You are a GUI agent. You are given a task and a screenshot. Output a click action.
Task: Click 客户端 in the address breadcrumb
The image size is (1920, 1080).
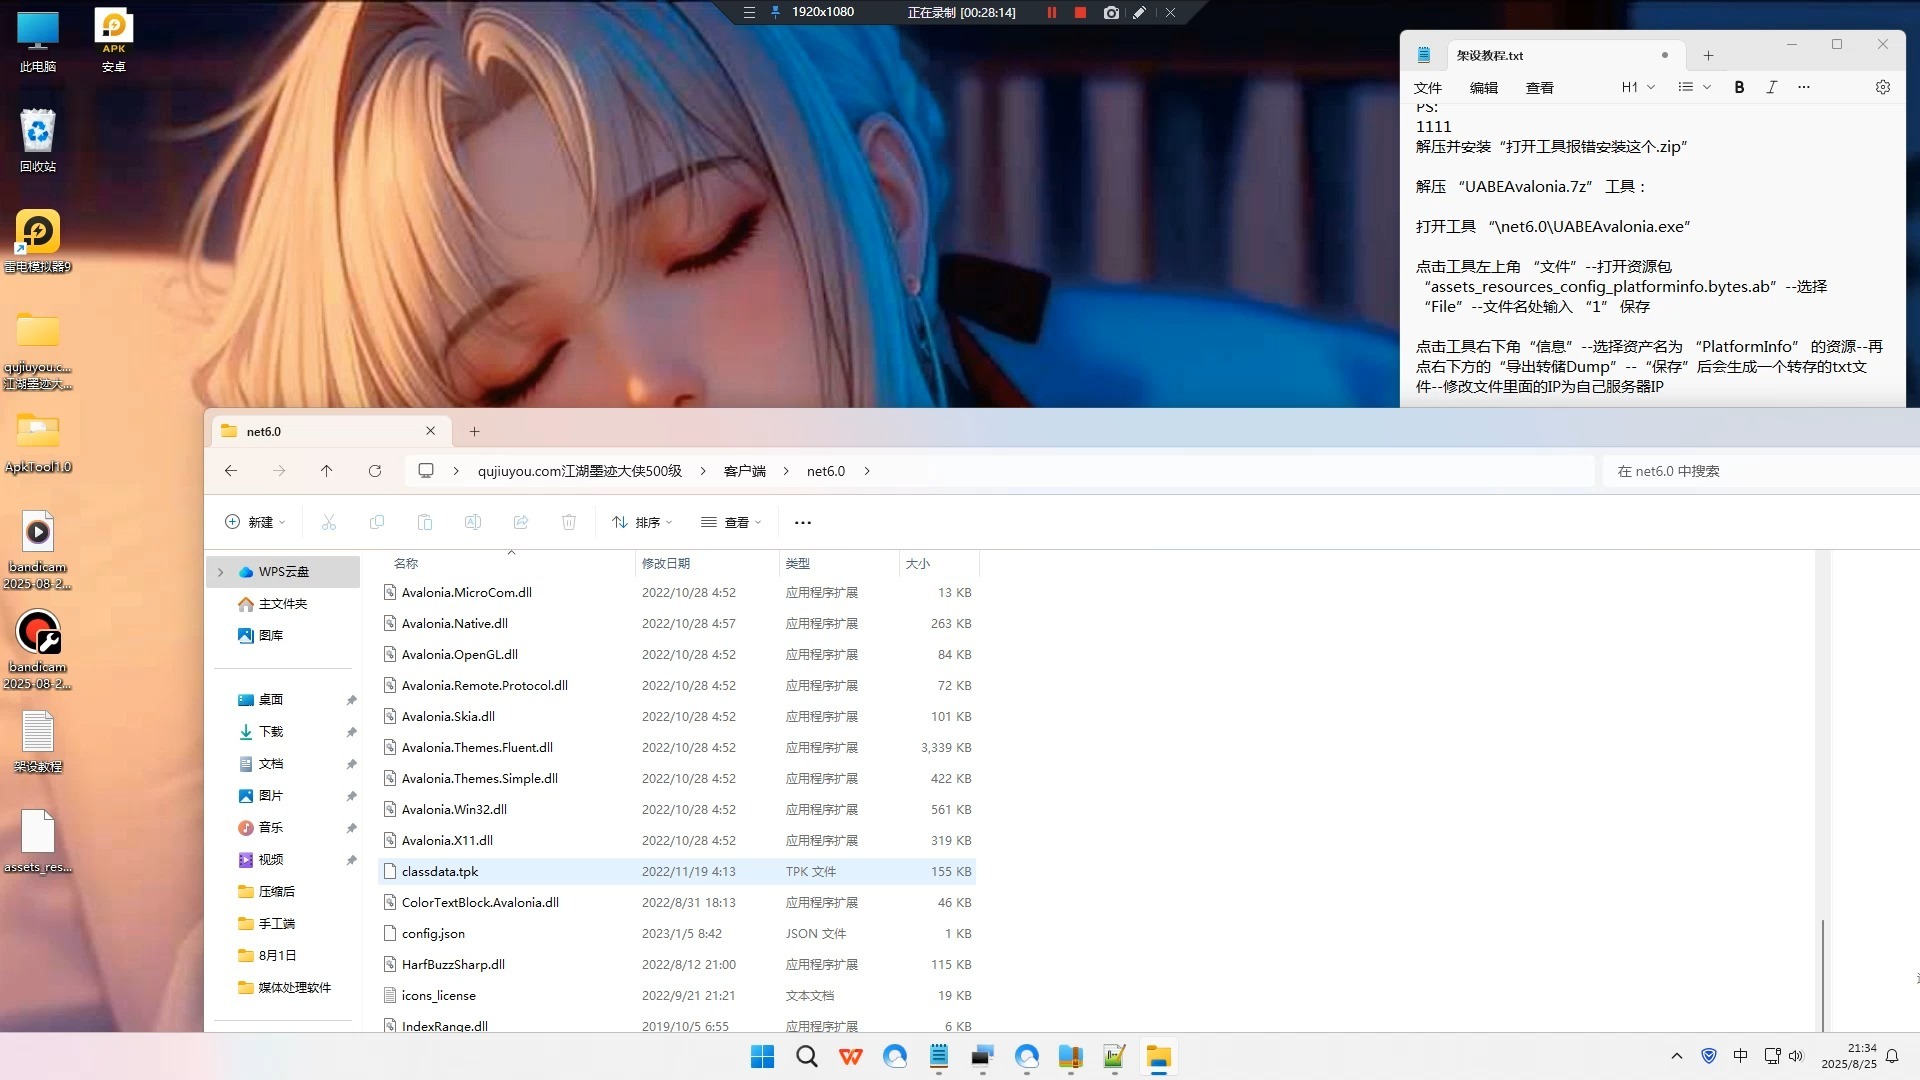[x=744, y=471]
